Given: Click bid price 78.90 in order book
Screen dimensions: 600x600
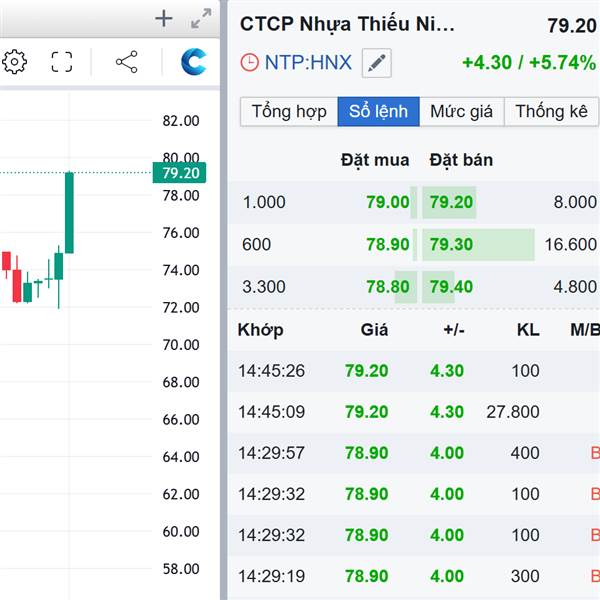Looking at the screenshot, I should 388,244.
